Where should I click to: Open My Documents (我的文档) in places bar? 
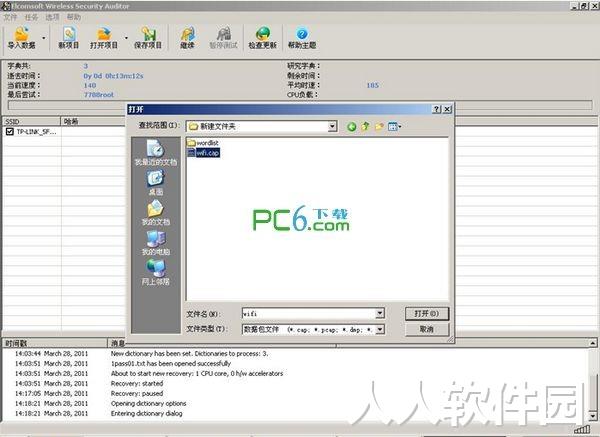(x=155, y=213)
